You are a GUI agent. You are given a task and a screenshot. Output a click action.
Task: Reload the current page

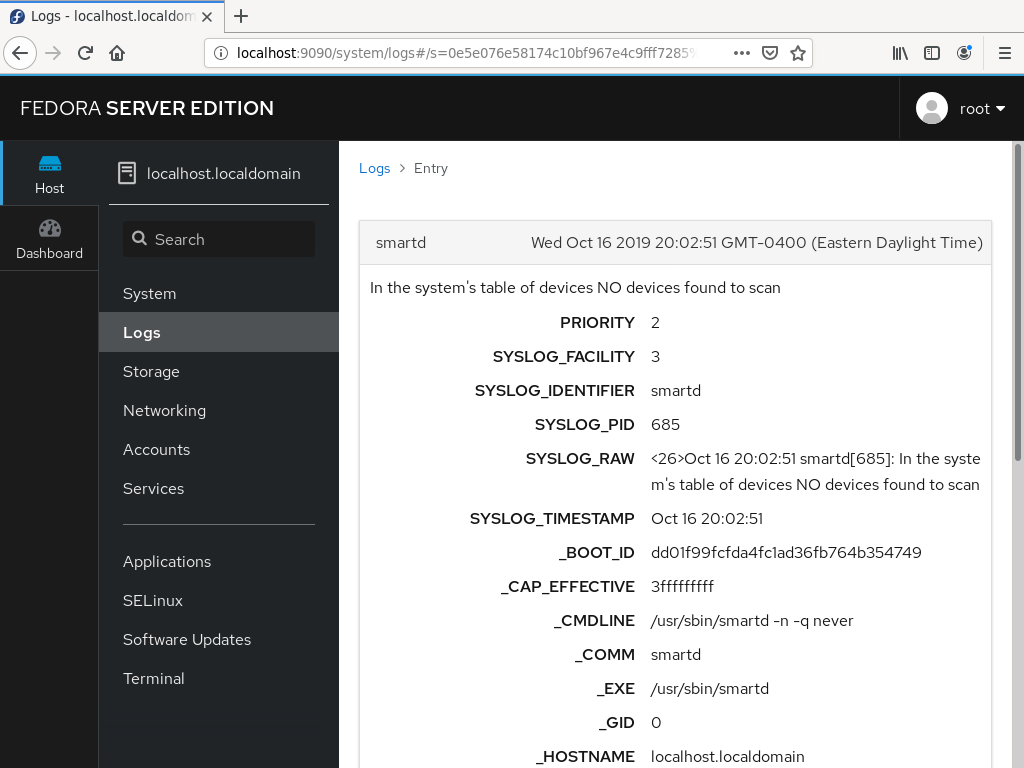coord(85,53)
